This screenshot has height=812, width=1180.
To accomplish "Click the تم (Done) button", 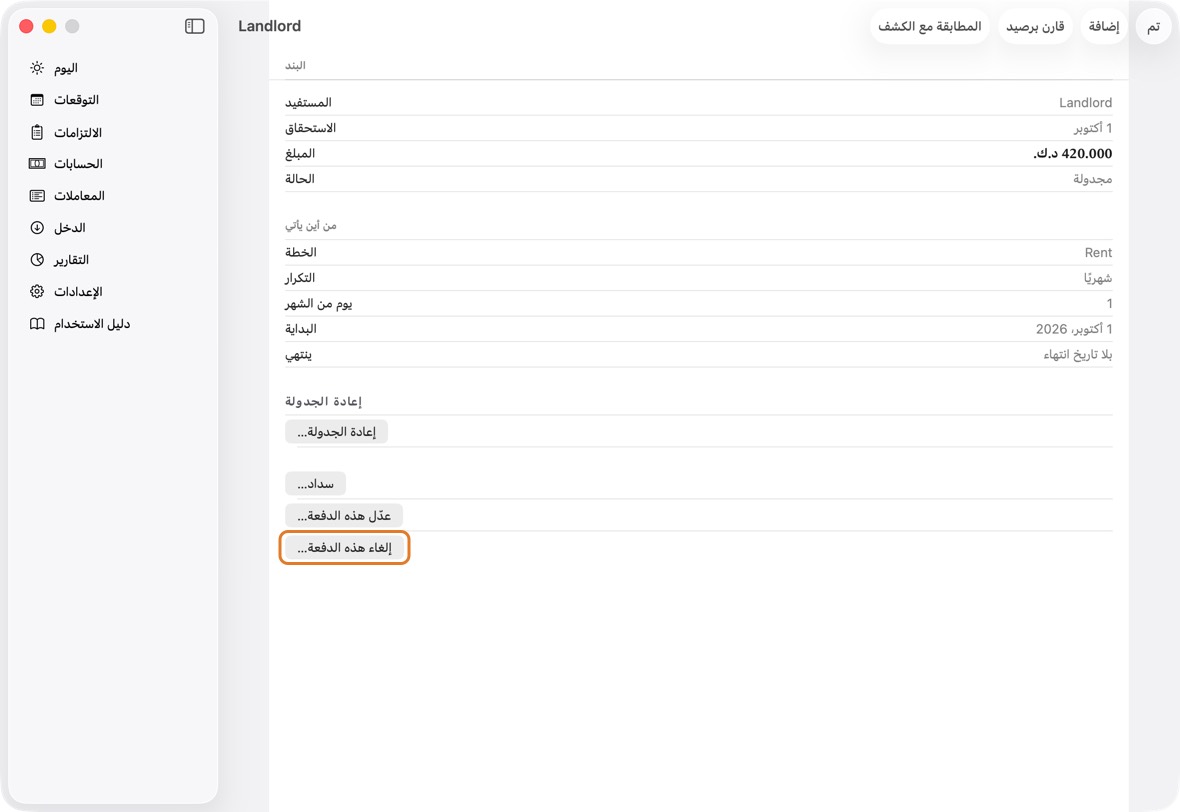I will click(1153, 26).
